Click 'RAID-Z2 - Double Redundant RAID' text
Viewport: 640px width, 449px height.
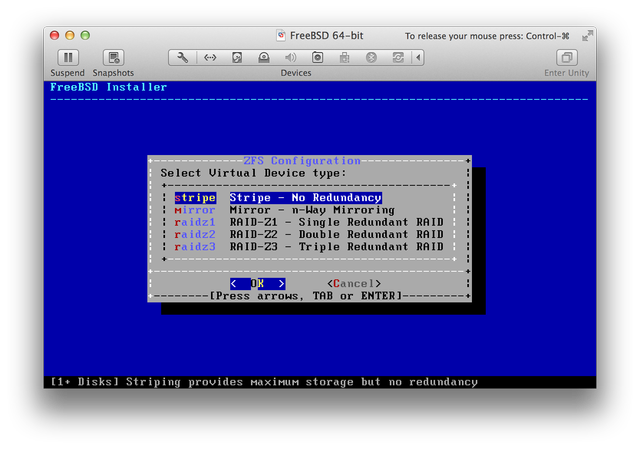336,235
